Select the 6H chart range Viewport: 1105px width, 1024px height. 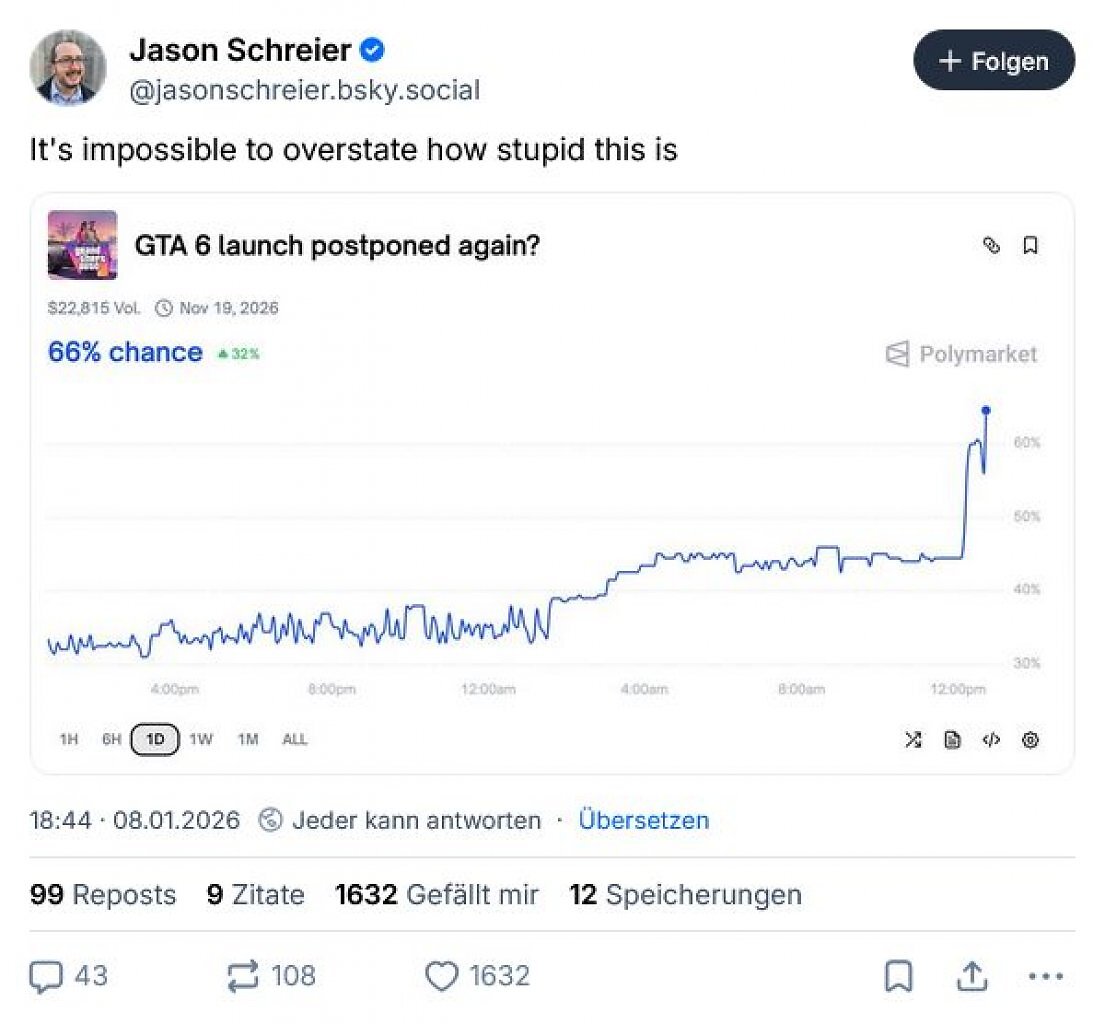coord(111,739)
